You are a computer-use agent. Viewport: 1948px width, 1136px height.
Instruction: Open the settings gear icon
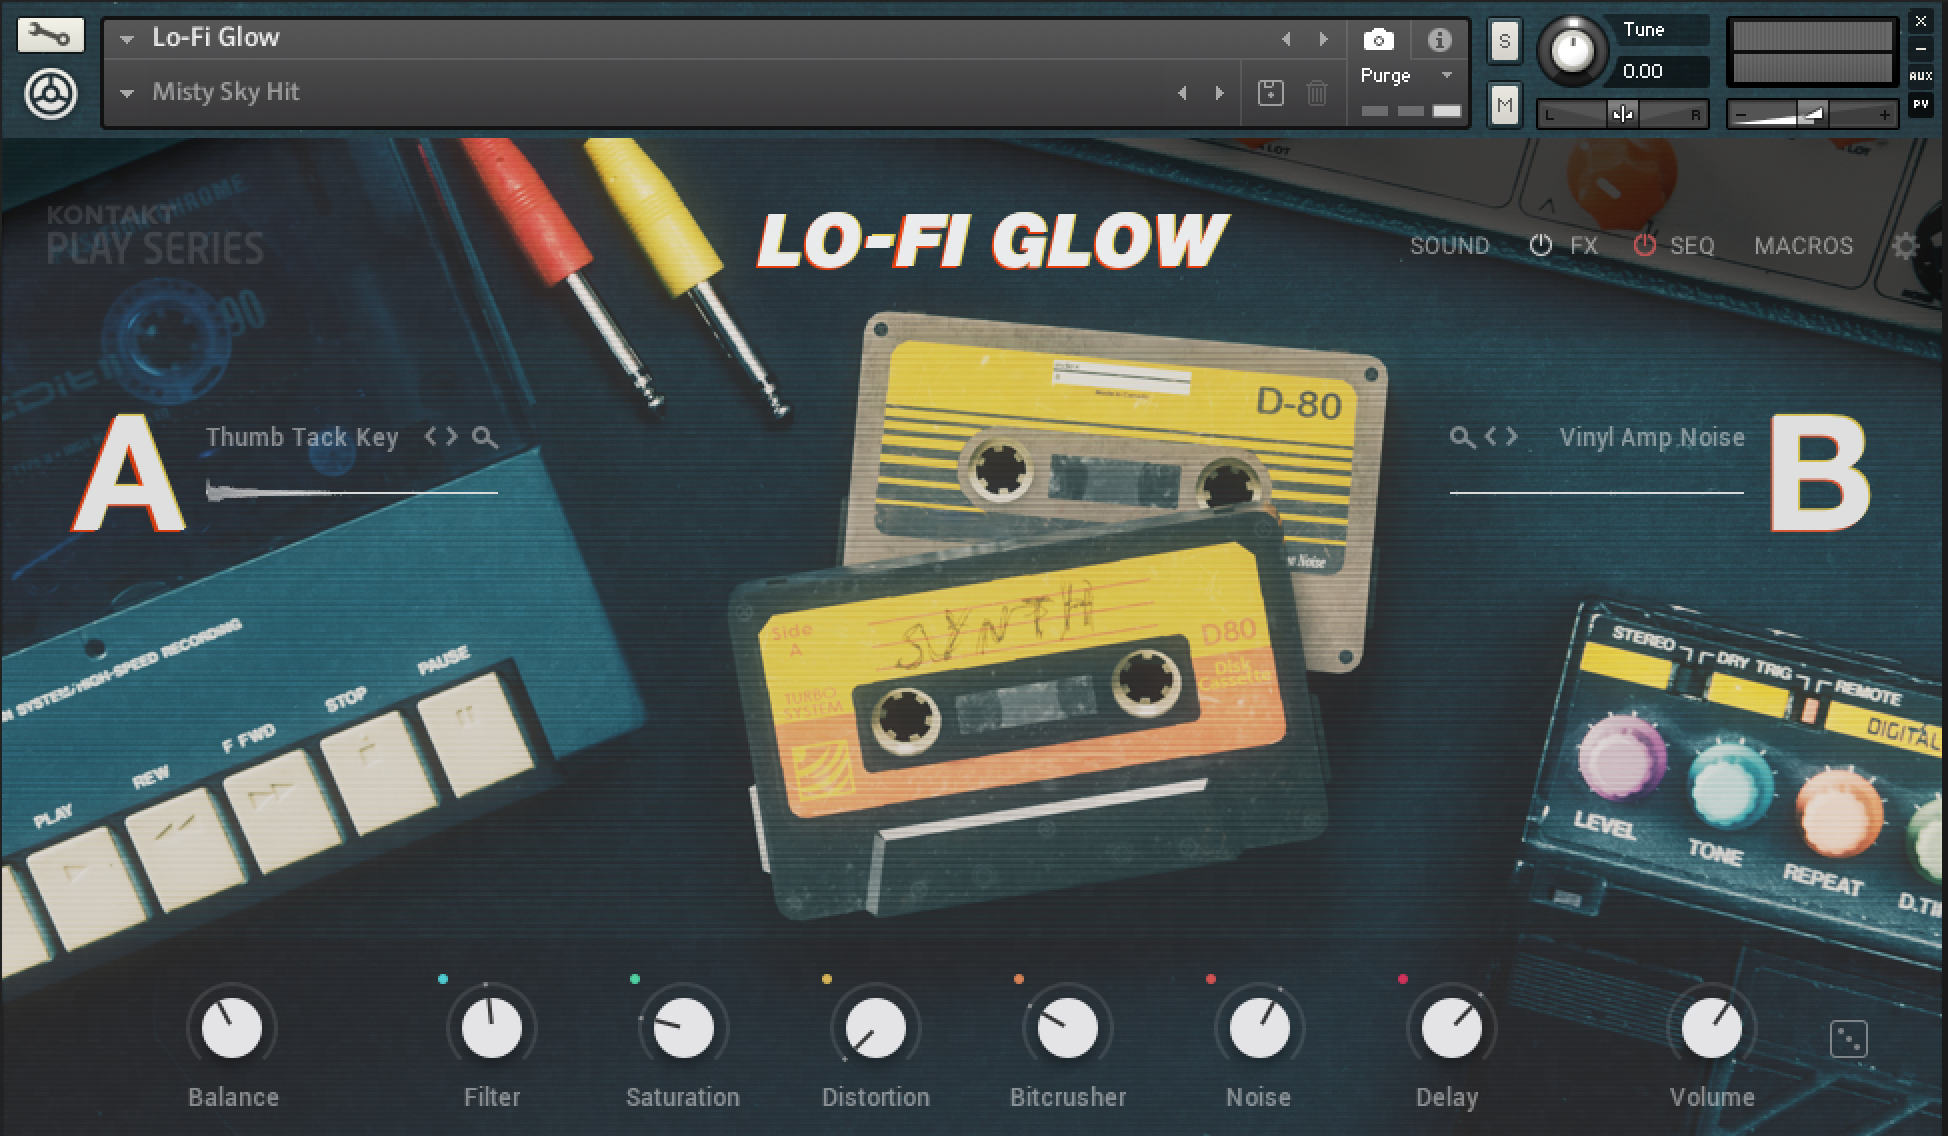coord(1905,245)
